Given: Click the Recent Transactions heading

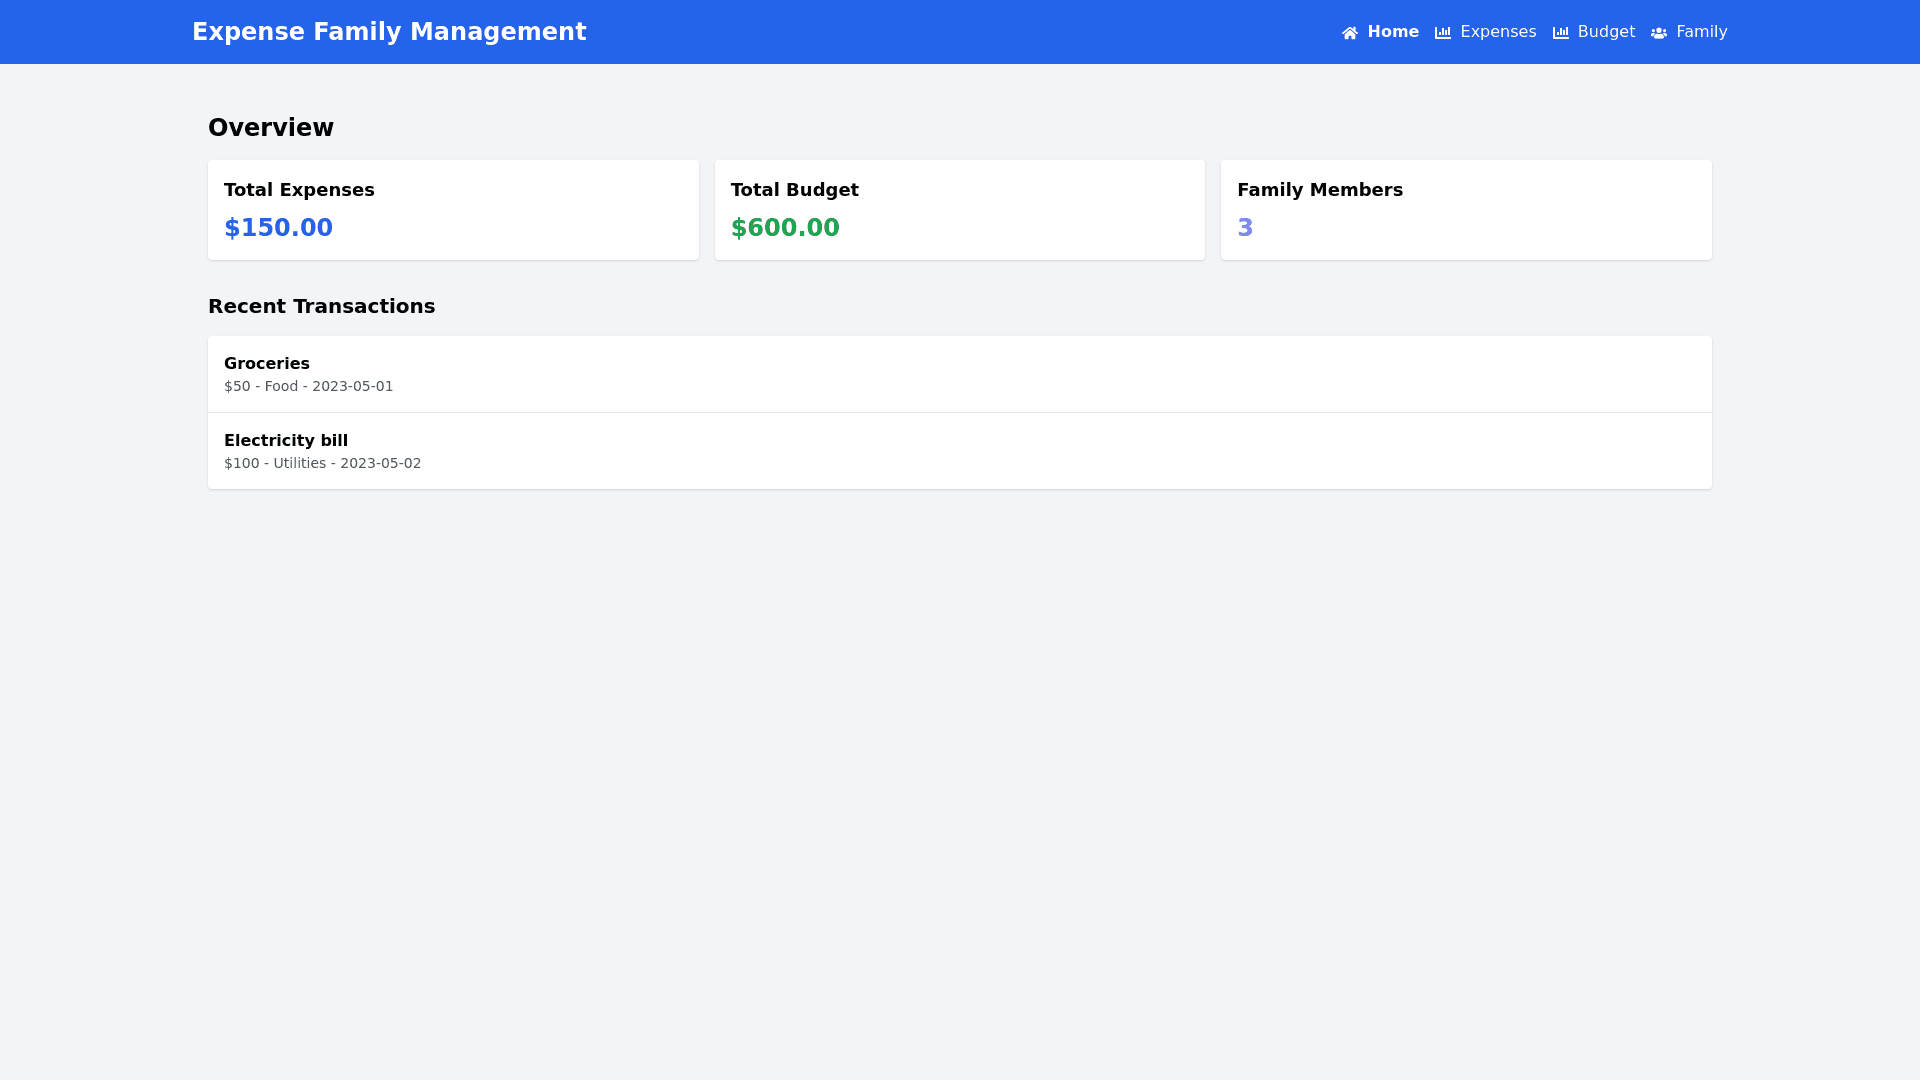Looking at the screenshot, I should 321,306.
